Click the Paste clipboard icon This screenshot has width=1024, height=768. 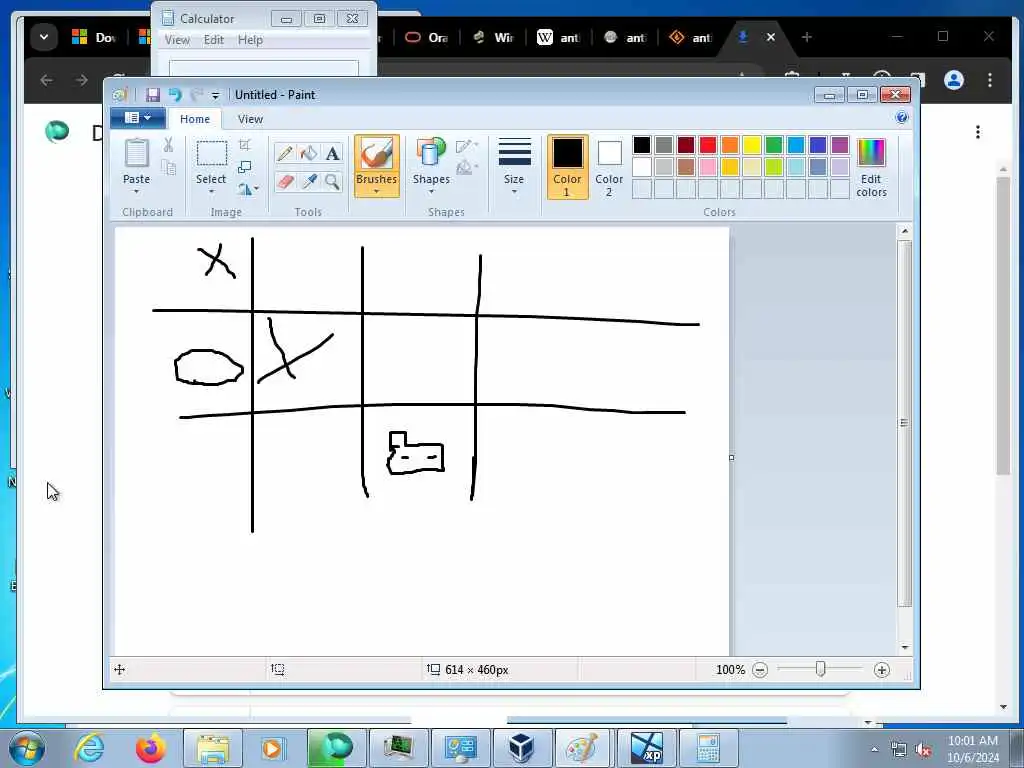pyautogui.click(x=136, y=154)
